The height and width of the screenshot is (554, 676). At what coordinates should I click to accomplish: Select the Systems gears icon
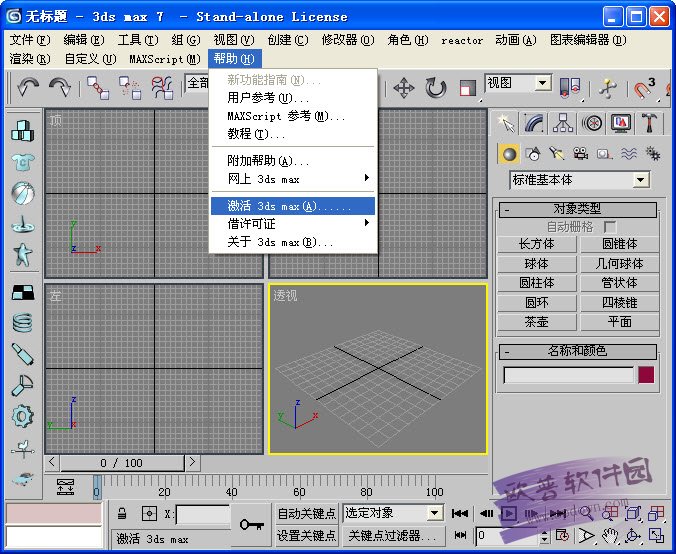tap(652, 154)
